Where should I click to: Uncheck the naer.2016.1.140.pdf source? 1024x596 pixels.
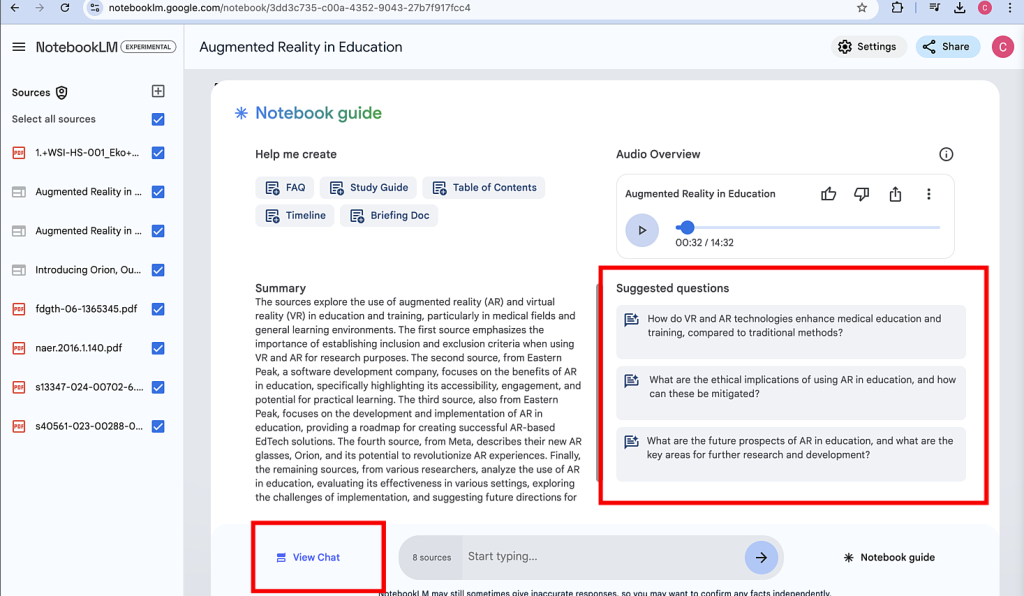(x=158, y=348)
